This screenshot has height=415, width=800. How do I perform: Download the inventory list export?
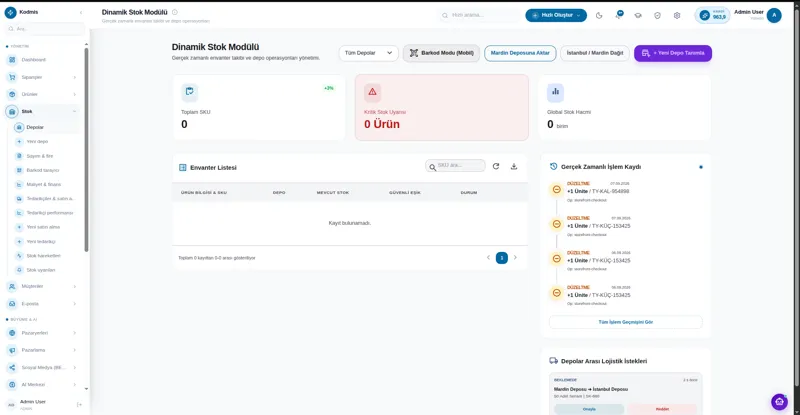[x=514, y=166]
